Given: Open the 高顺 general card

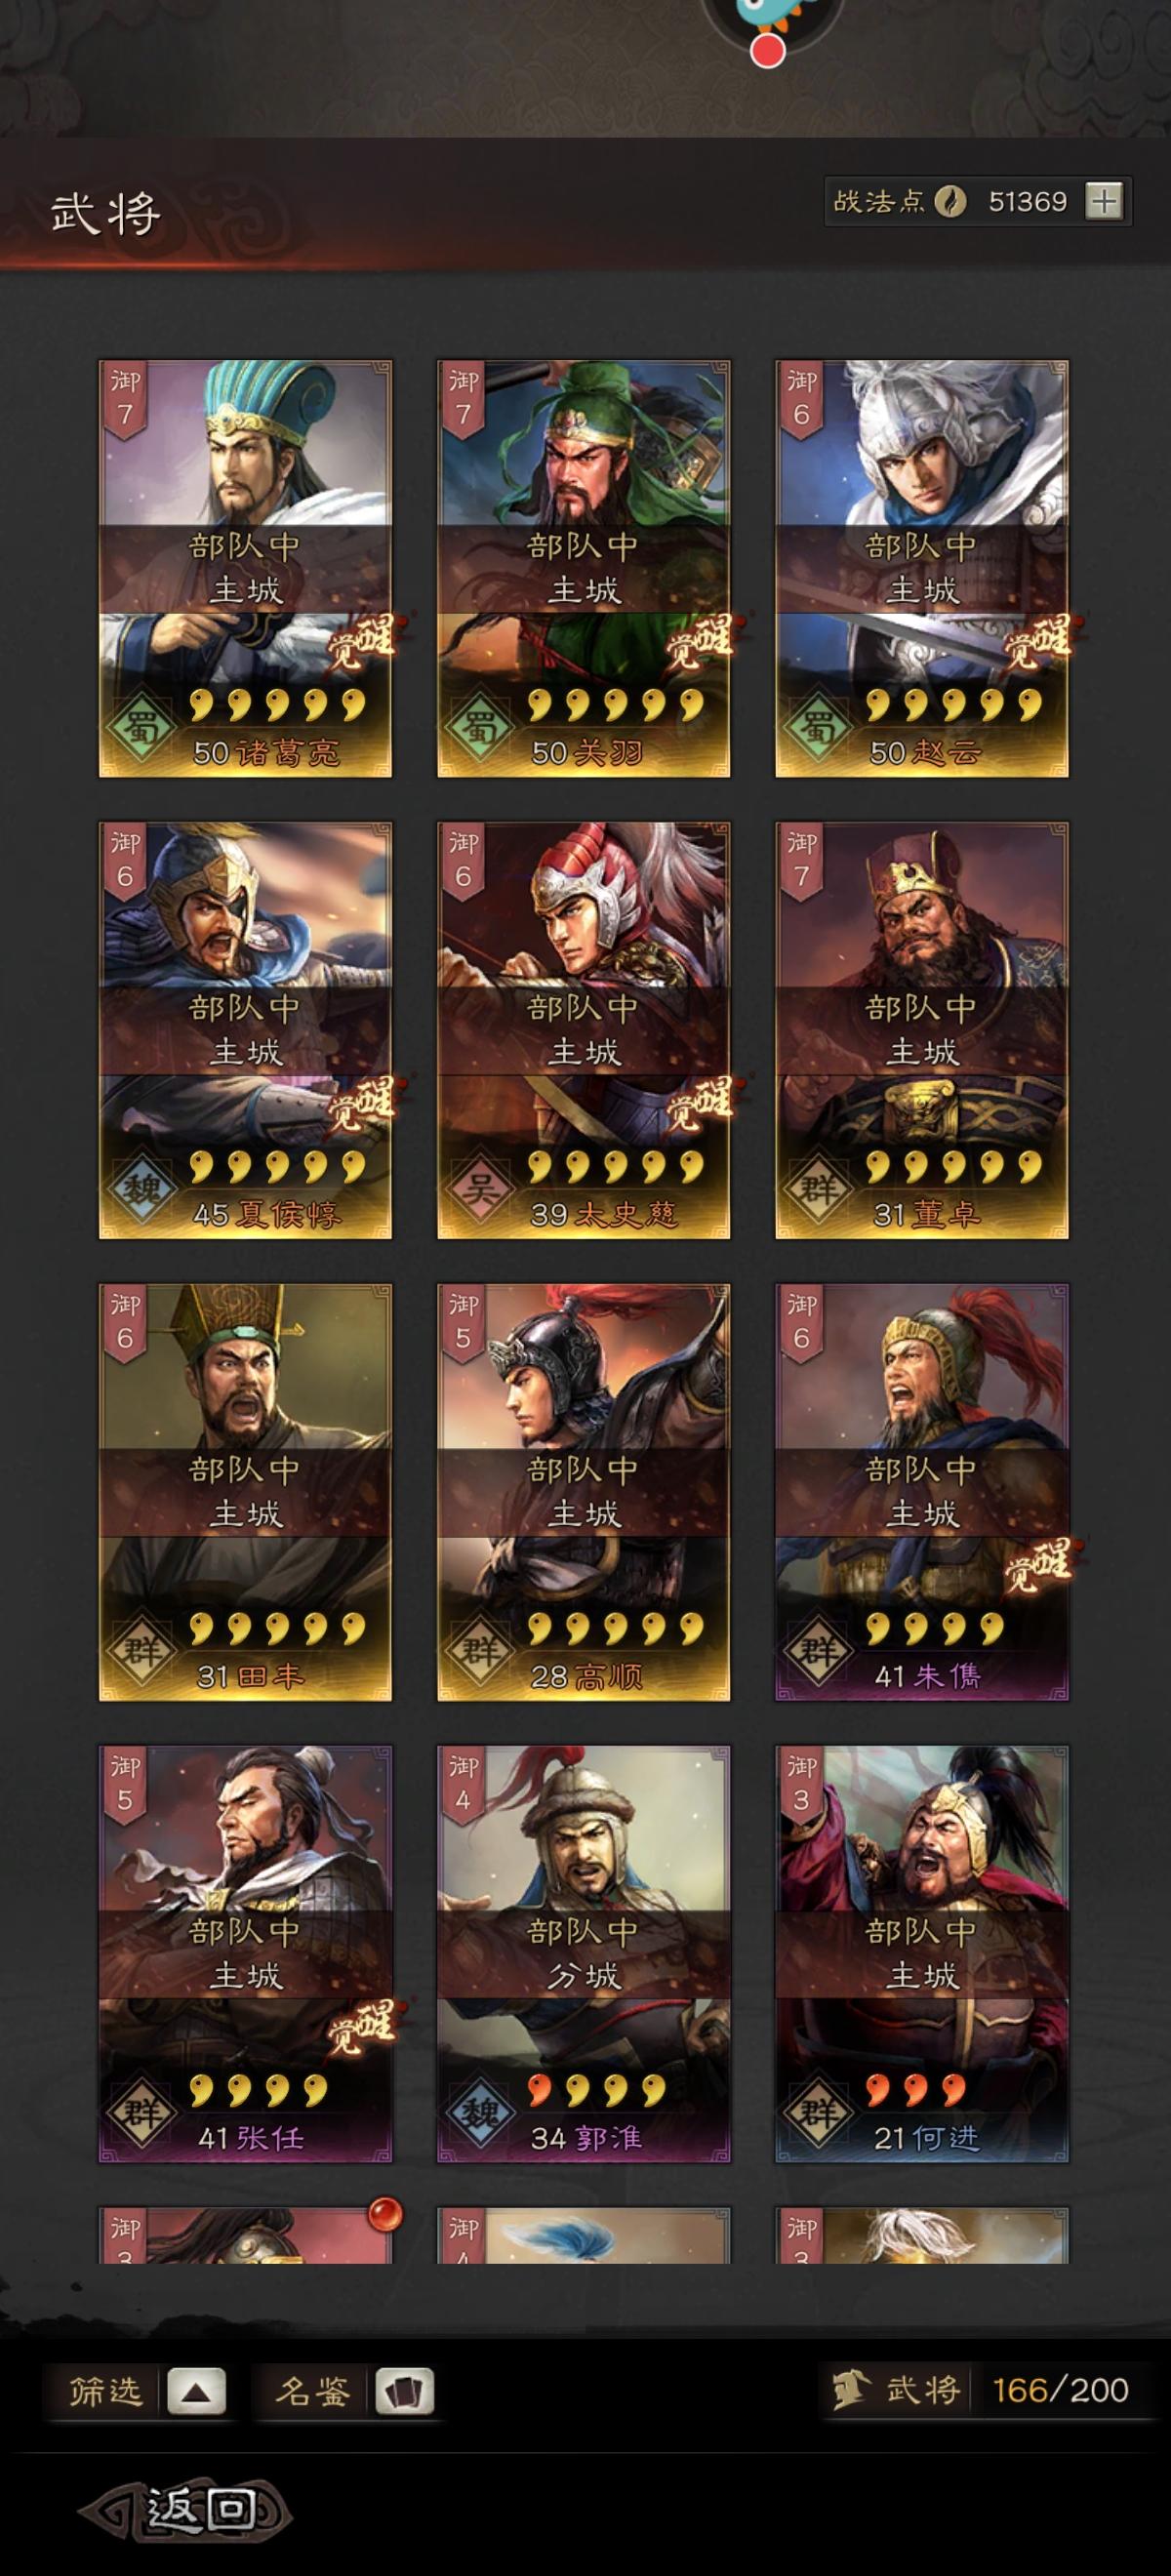Looking at the screenshot, I should point(583,1492).
